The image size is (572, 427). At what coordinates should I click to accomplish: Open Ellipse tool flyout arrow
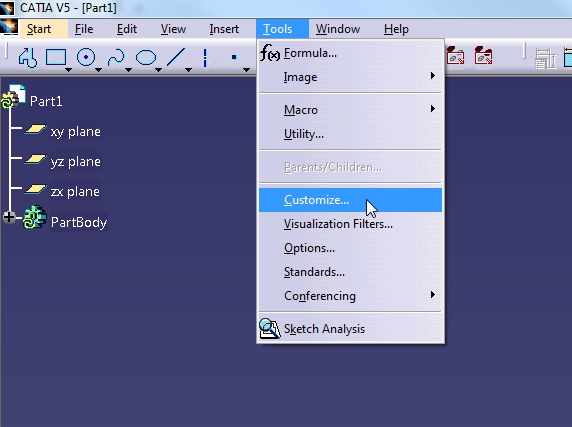(158, 70)
